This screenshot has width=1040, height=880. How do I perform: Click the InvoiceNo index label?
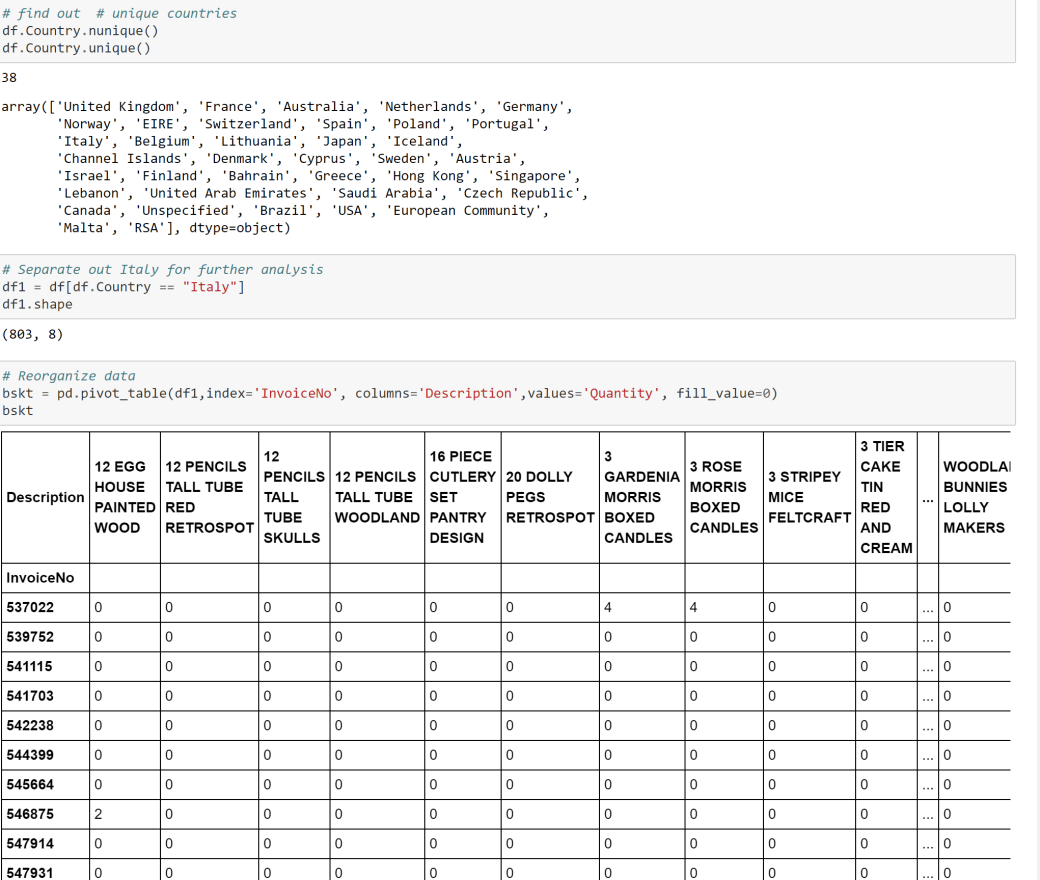coord(40,578)
